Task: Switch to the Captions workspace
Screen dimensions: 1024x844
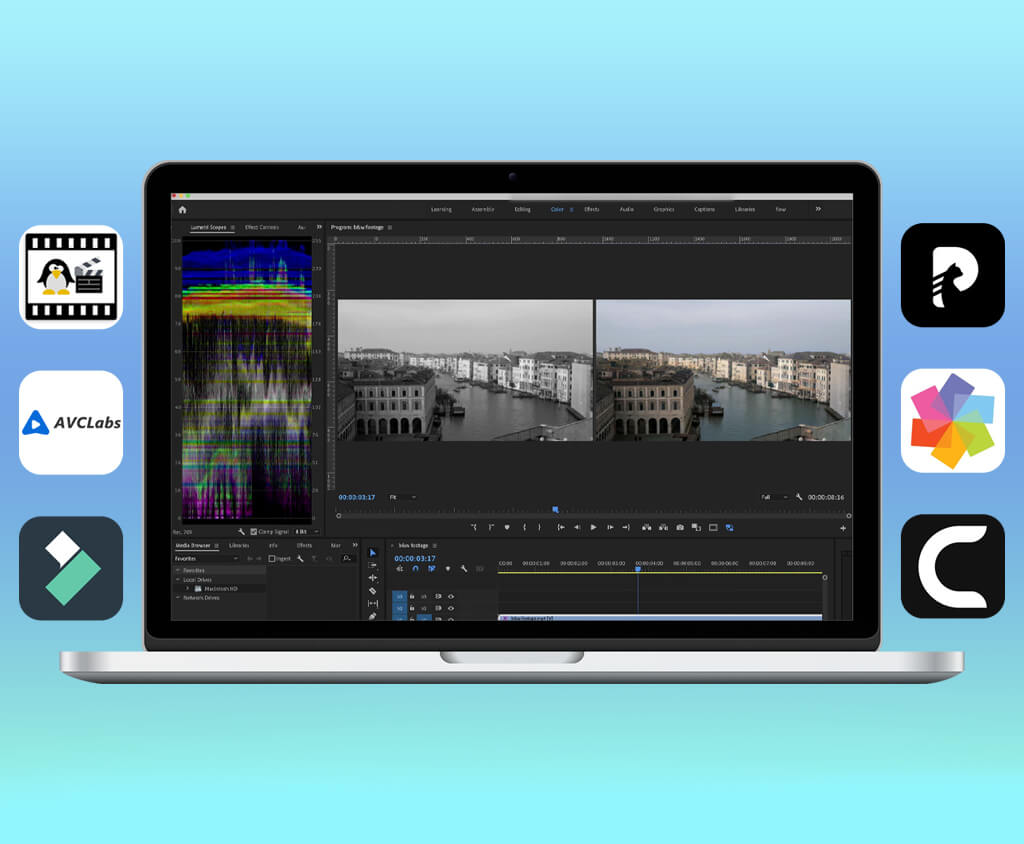Action: [x=704, y=210]
